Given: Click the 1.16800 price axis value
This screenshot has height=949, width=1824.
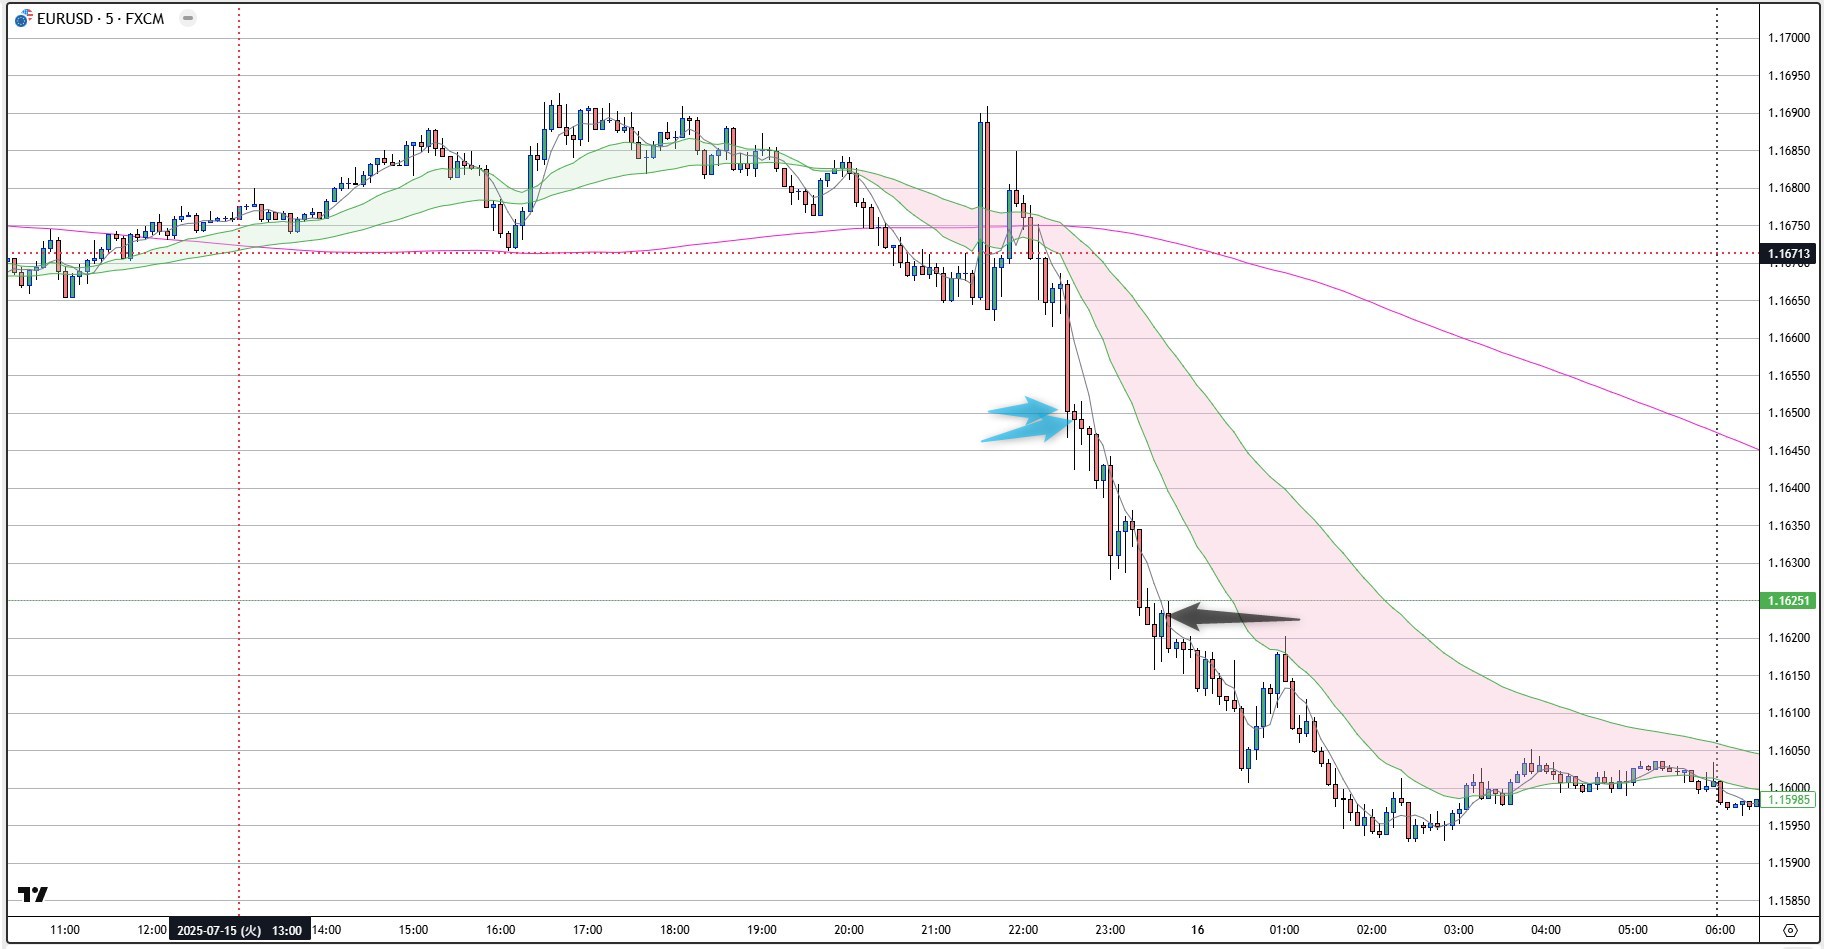Looking at the screenshot, I should click(1789, 188).
